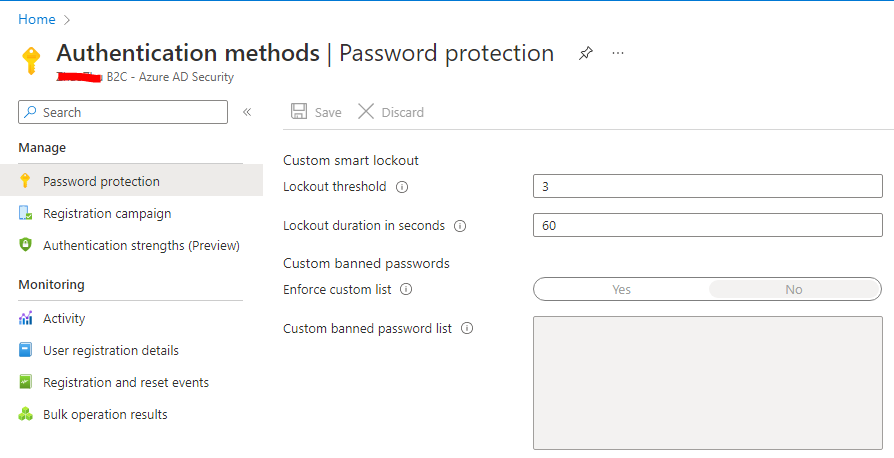
Task: Open User registration details
Action: 110,350
